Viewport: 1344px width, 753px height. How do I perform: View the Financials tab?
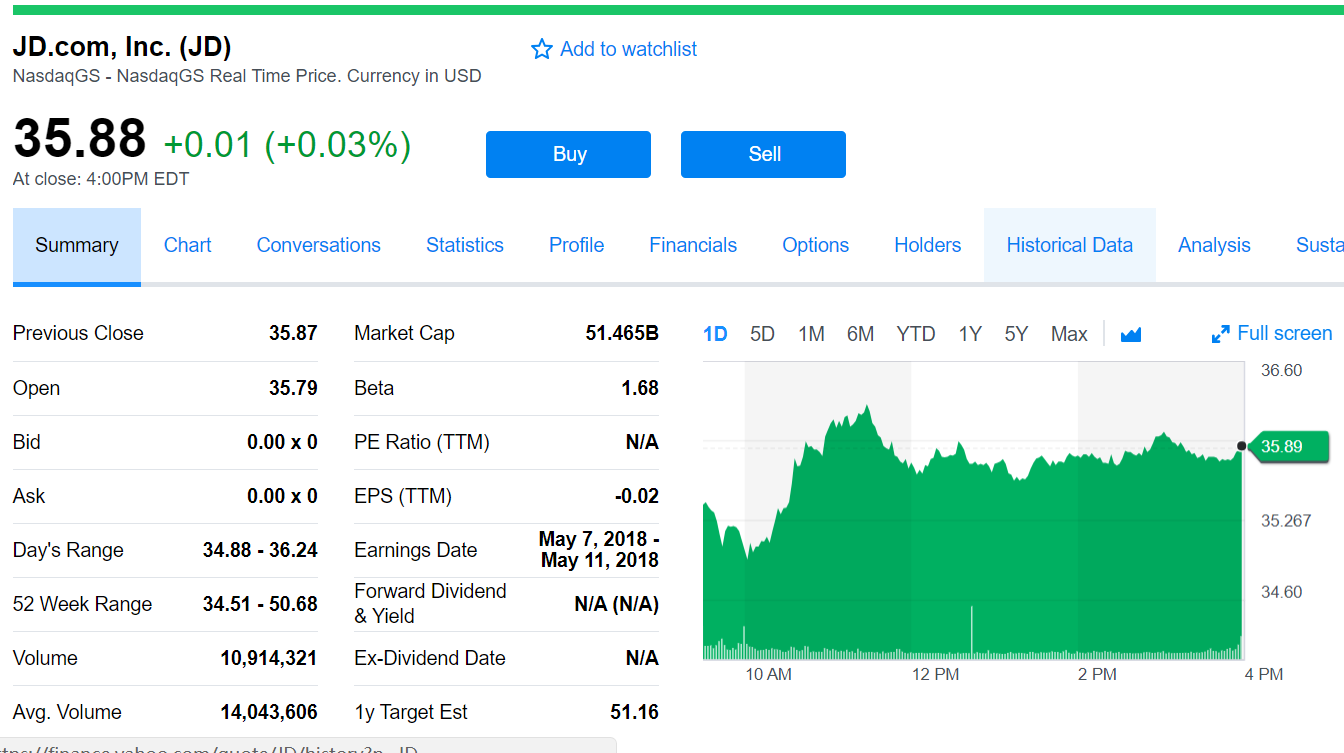pyautogui.click(x=693, y=245)
